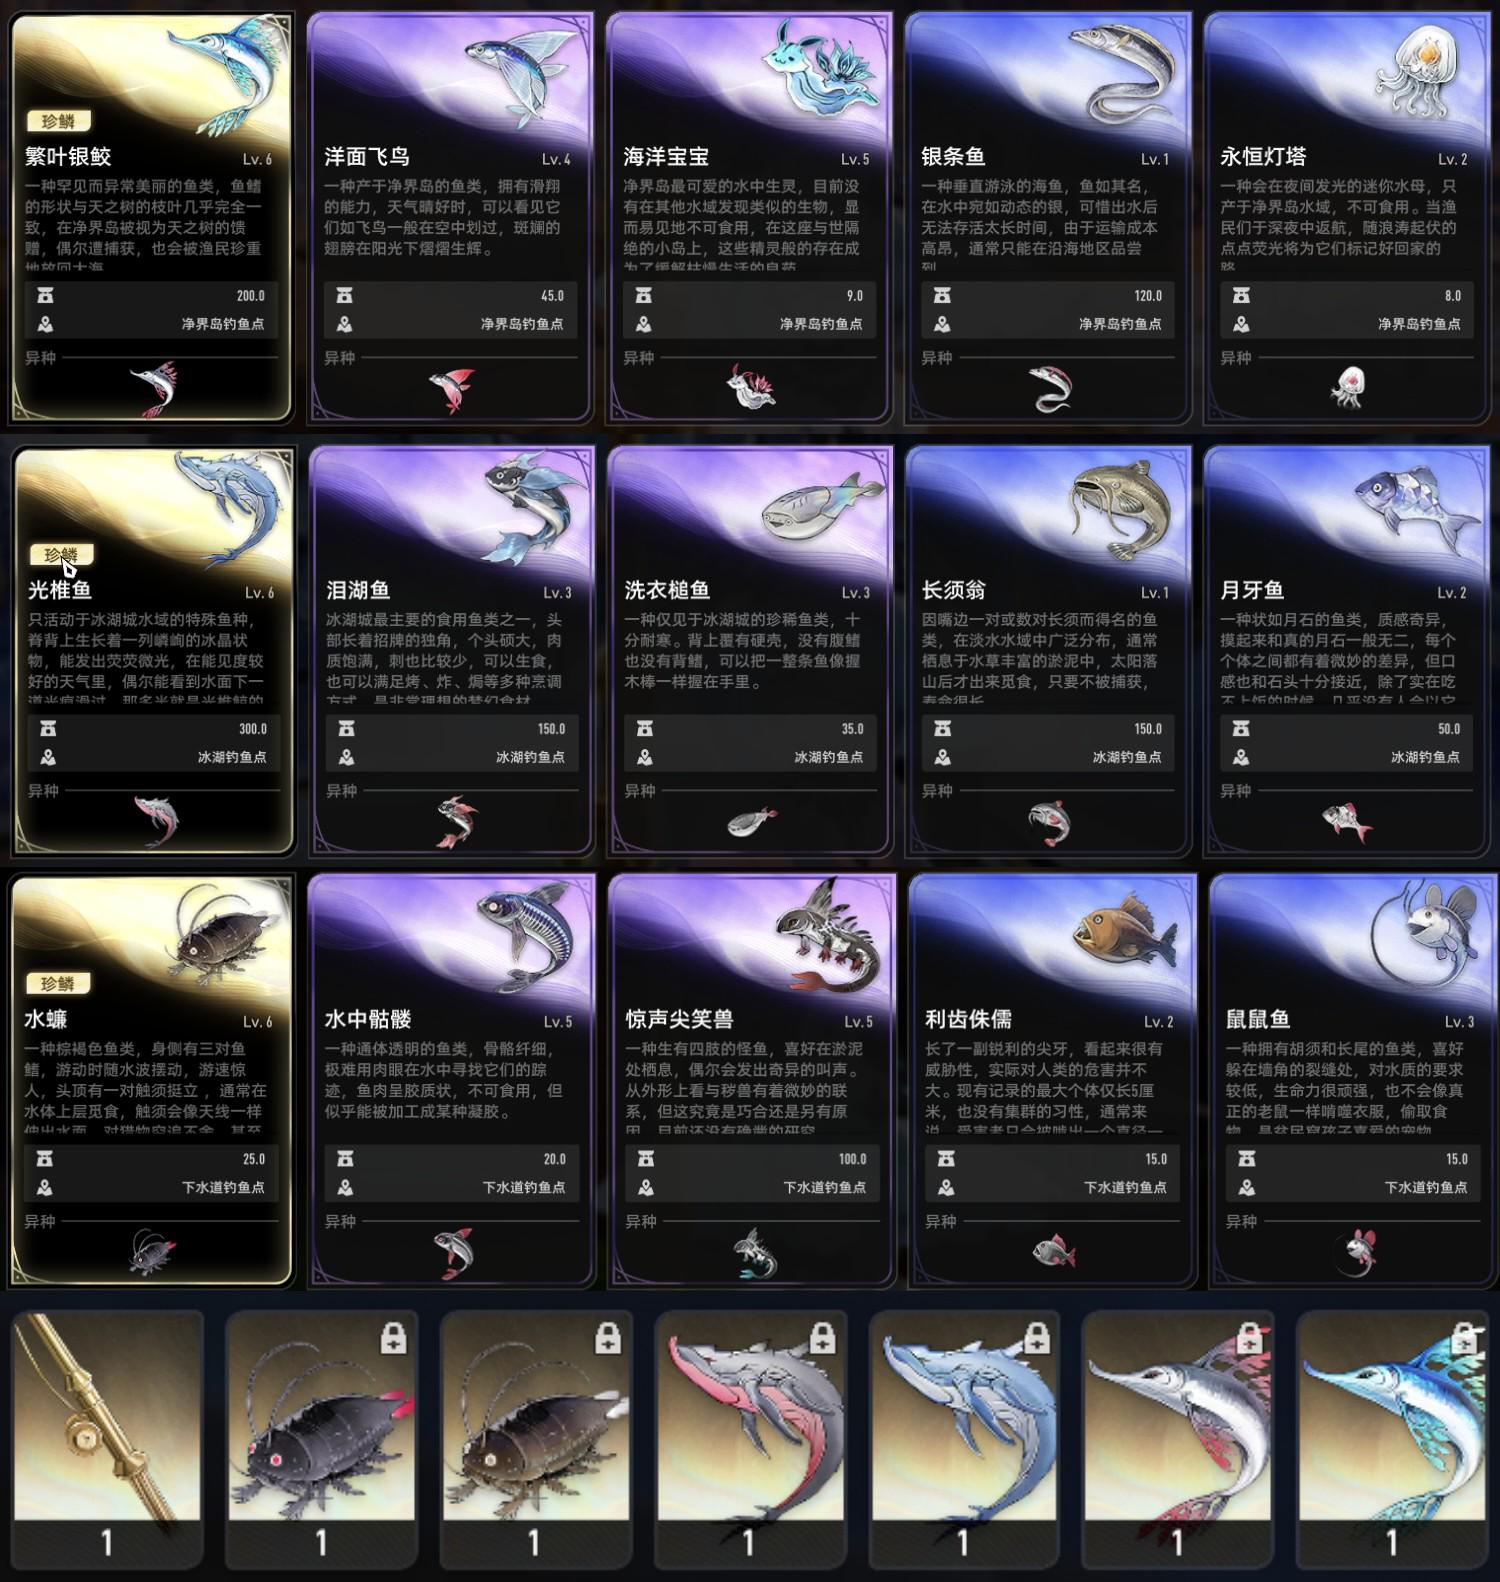This screenshot has width=1500, height=1582.
Task: Click lock icon on red-finned swordfish item
Action: [x=1248, y=1339]
